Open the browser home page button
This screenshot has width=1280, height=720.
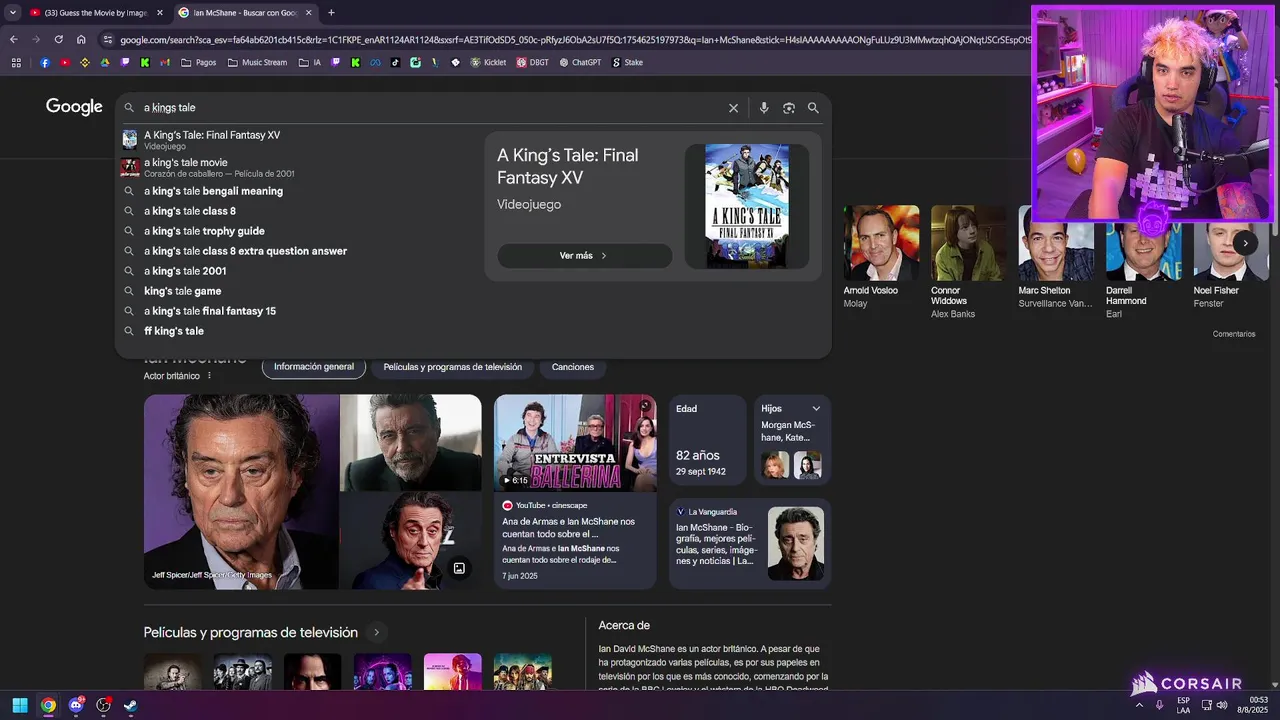point(81,40)
